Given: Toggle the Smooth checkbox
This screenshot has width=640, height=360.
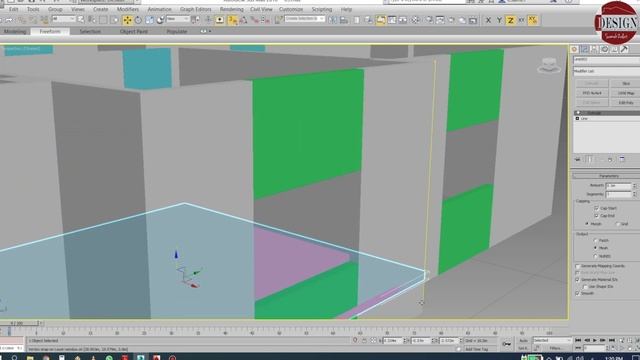Looking at the screenshot, I should pyautogui.click(x=577, y=293).
